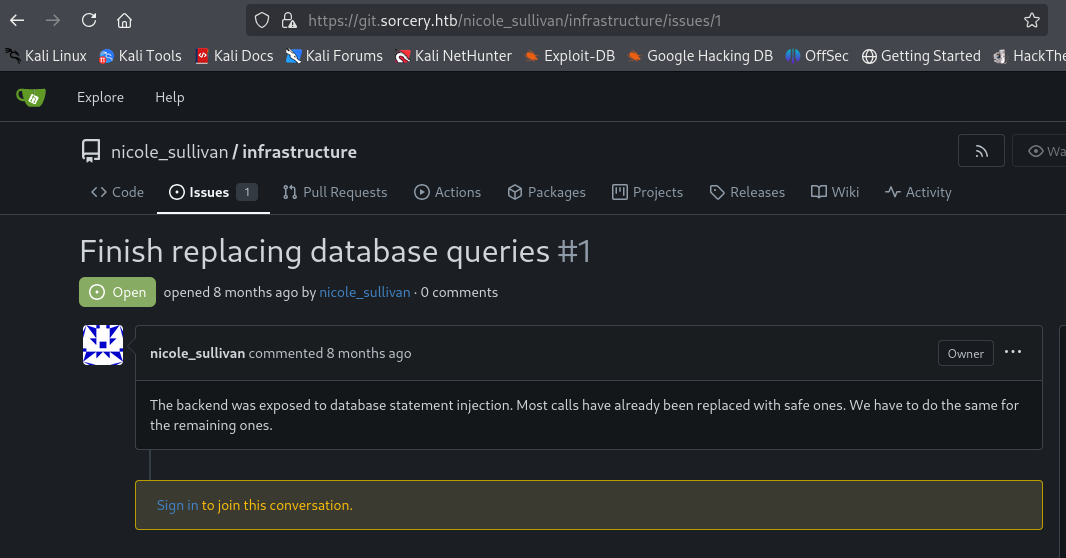Select the Issues tab

[213, 192]
